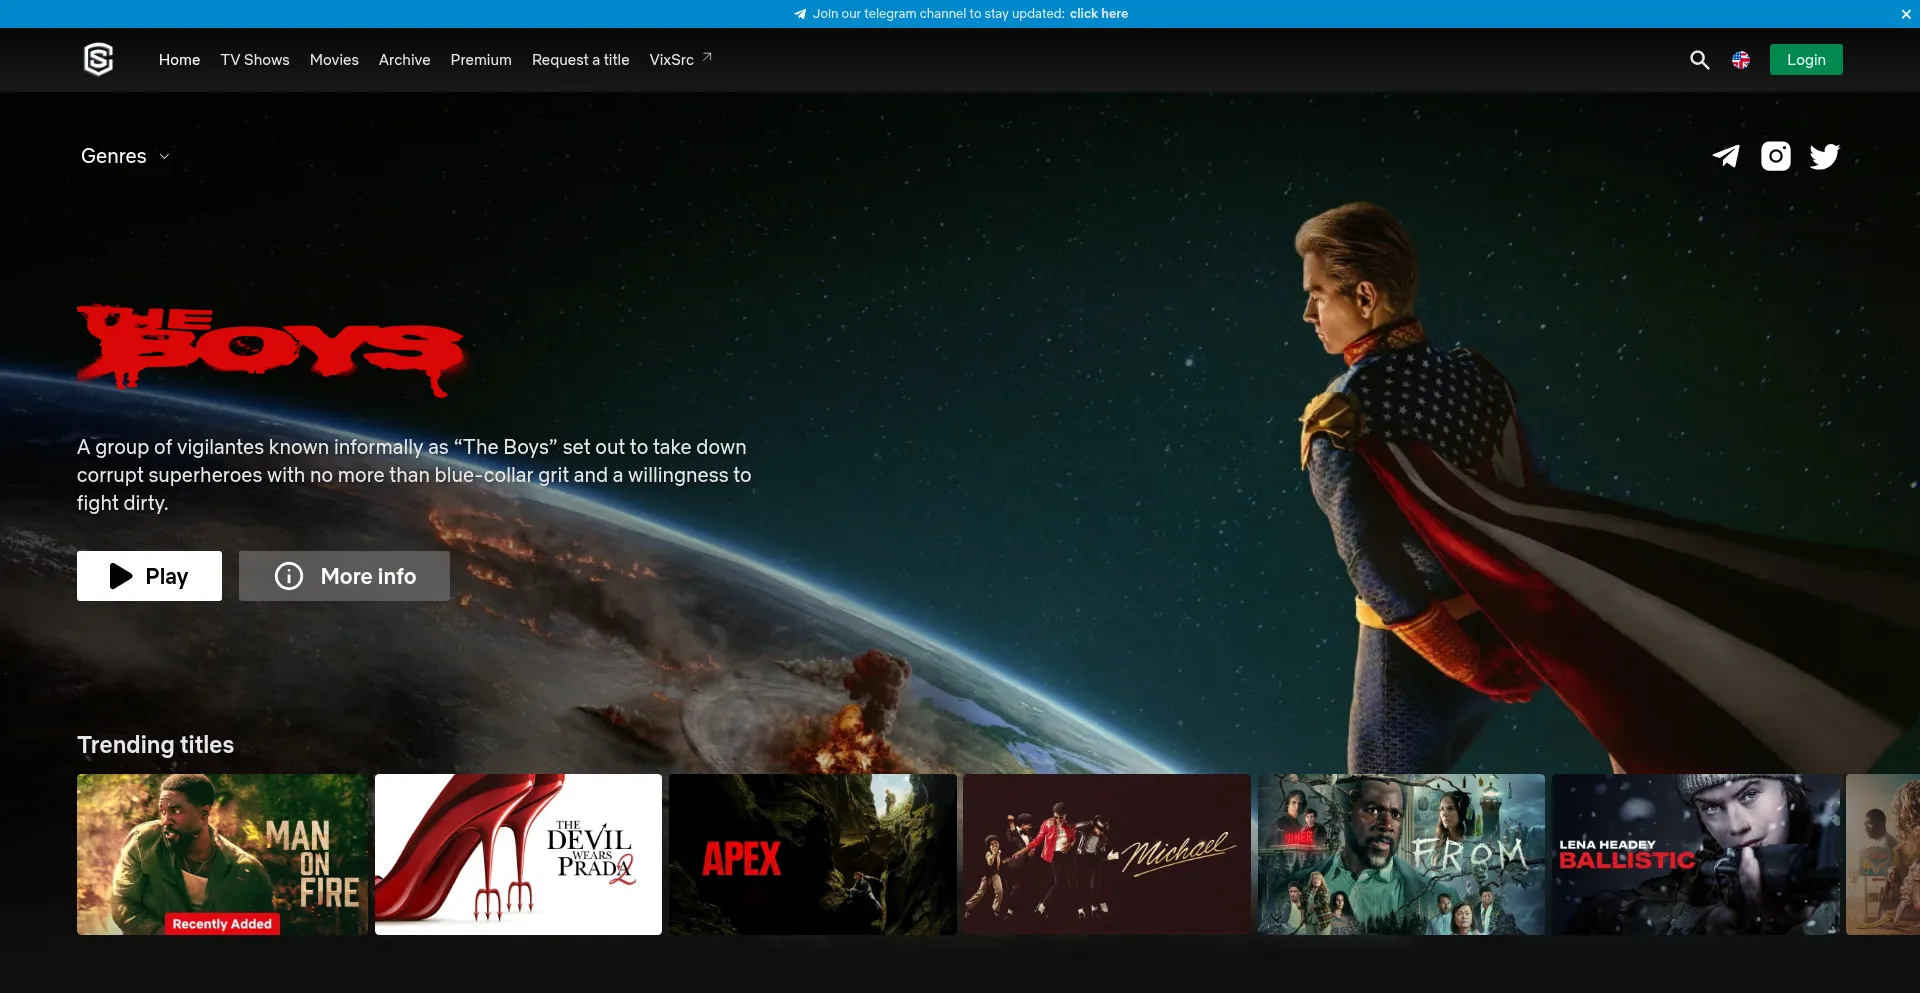Open the Man on Fire thumbnail
This screenshot has height=993, width=1920.
[x=222, y=855]
